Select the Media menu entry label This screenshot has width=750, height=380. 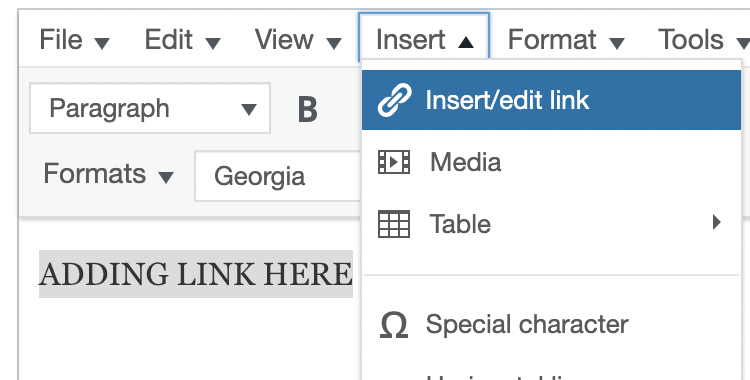(465, 162)
